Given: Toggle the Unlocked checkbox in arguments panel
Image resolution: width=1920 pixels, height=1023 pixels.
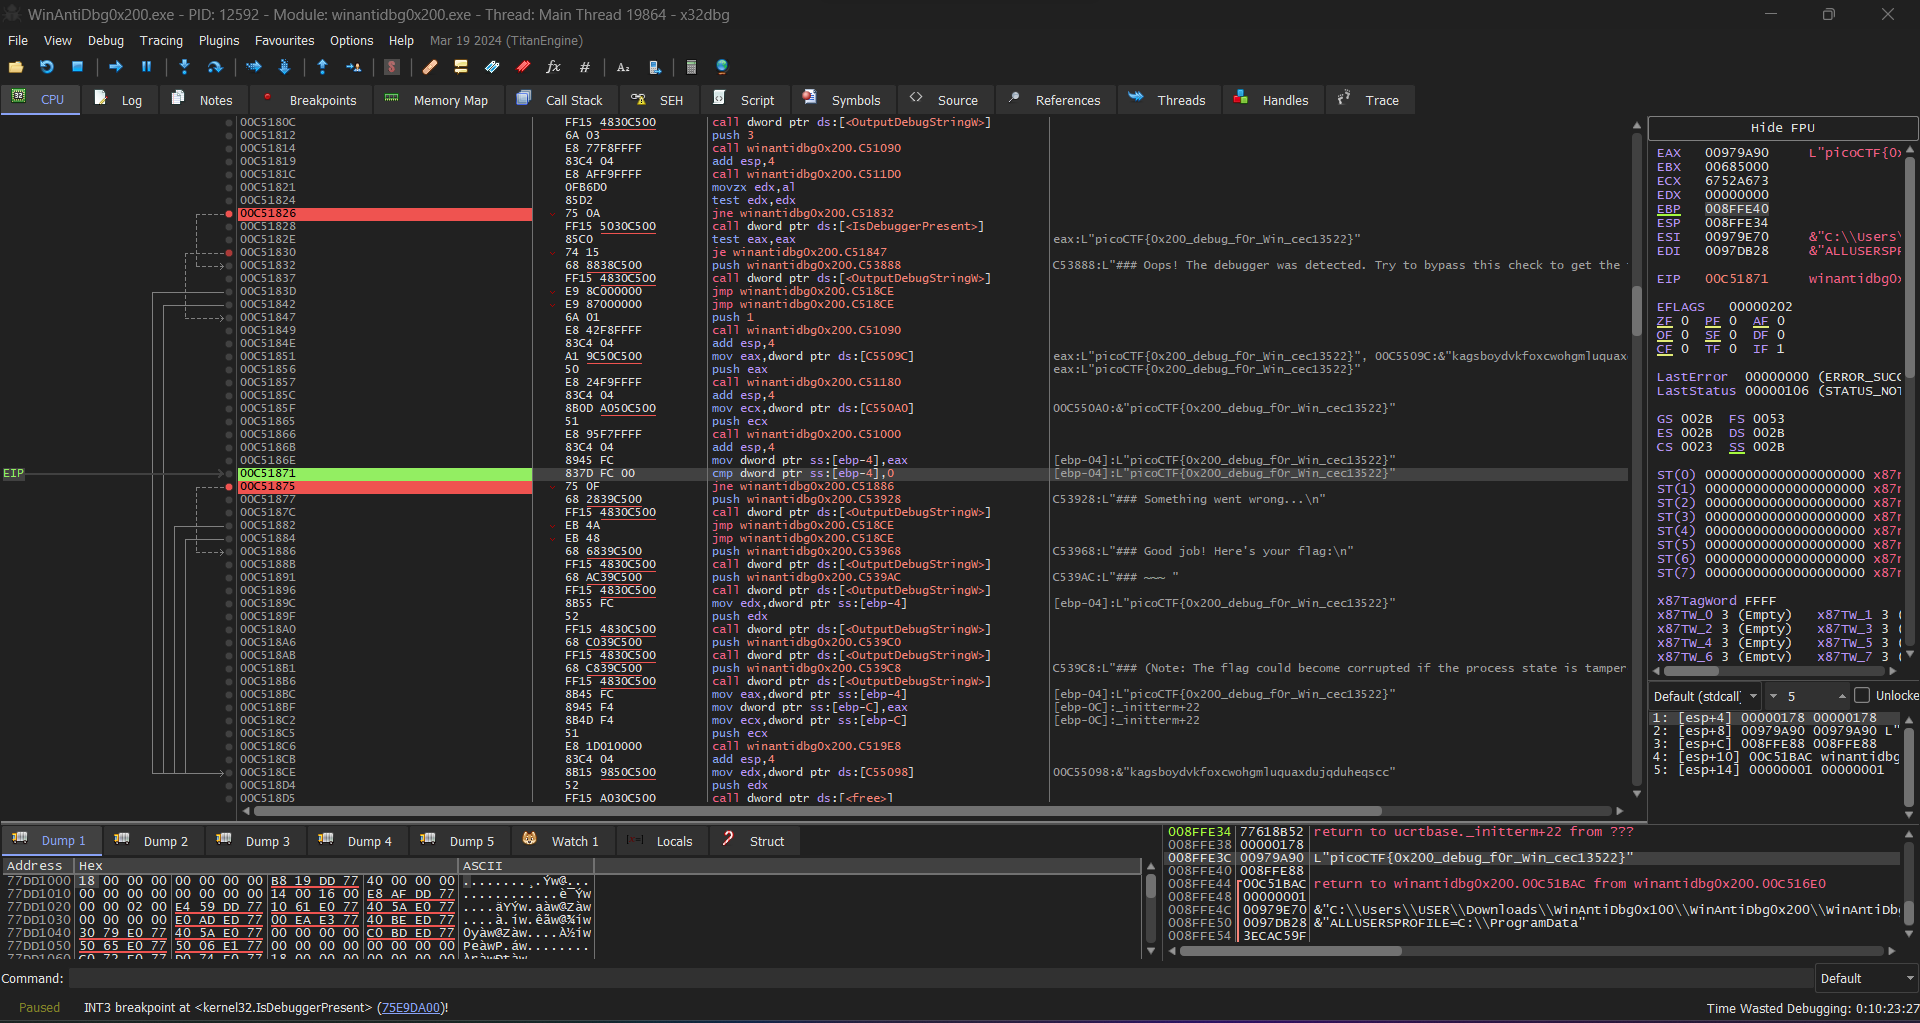Looking at the screenshot, I should [1861, 695].
